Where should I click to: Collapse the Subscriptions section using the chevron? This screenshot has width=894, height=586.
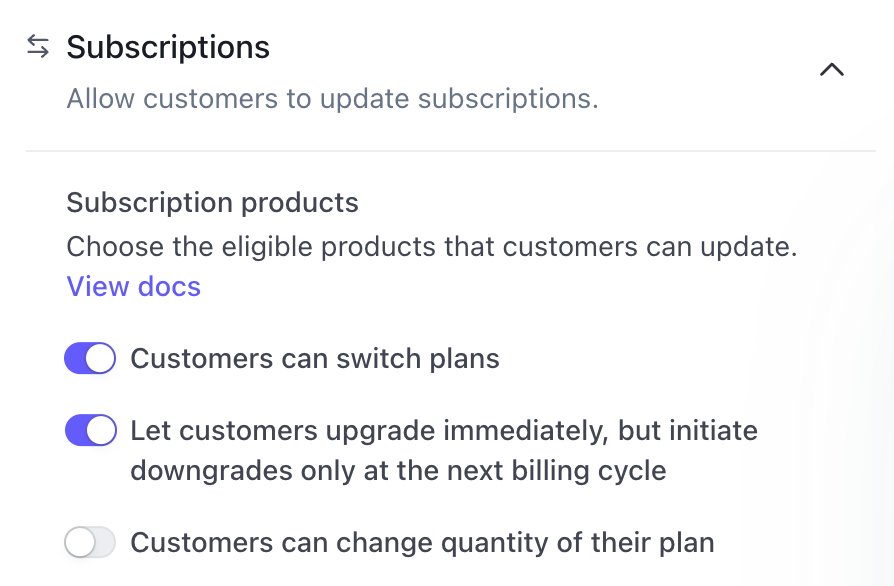point(831,70)
